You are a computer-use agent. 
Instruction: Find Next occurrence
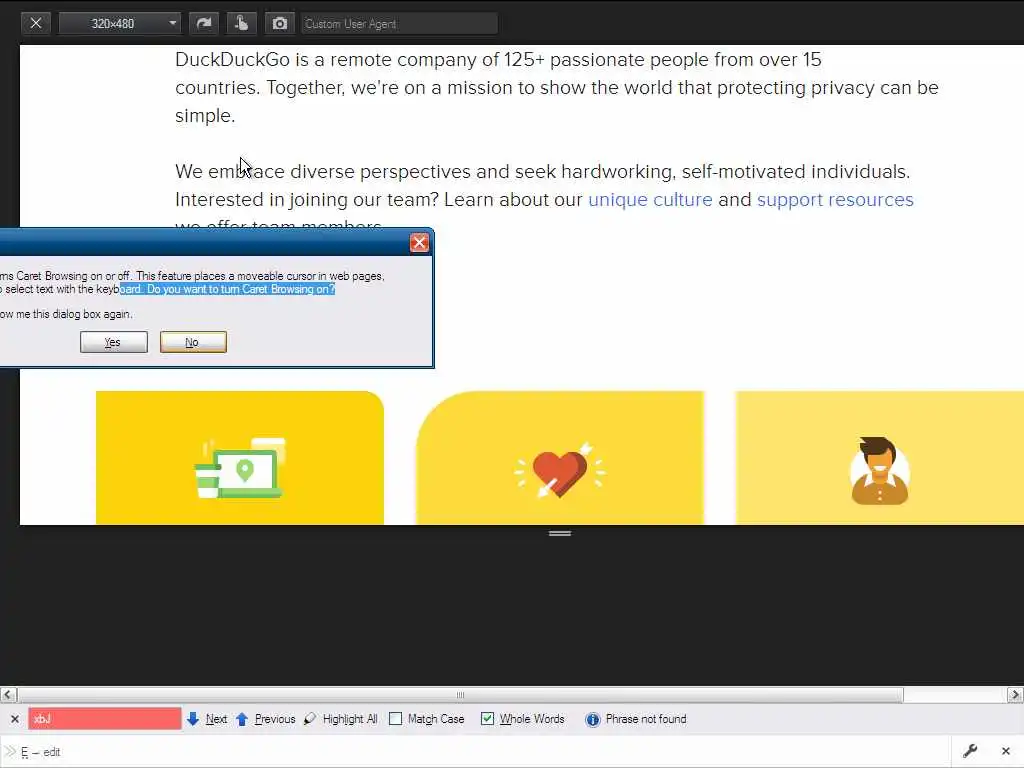pyautogui.click(x=207, y=719)
